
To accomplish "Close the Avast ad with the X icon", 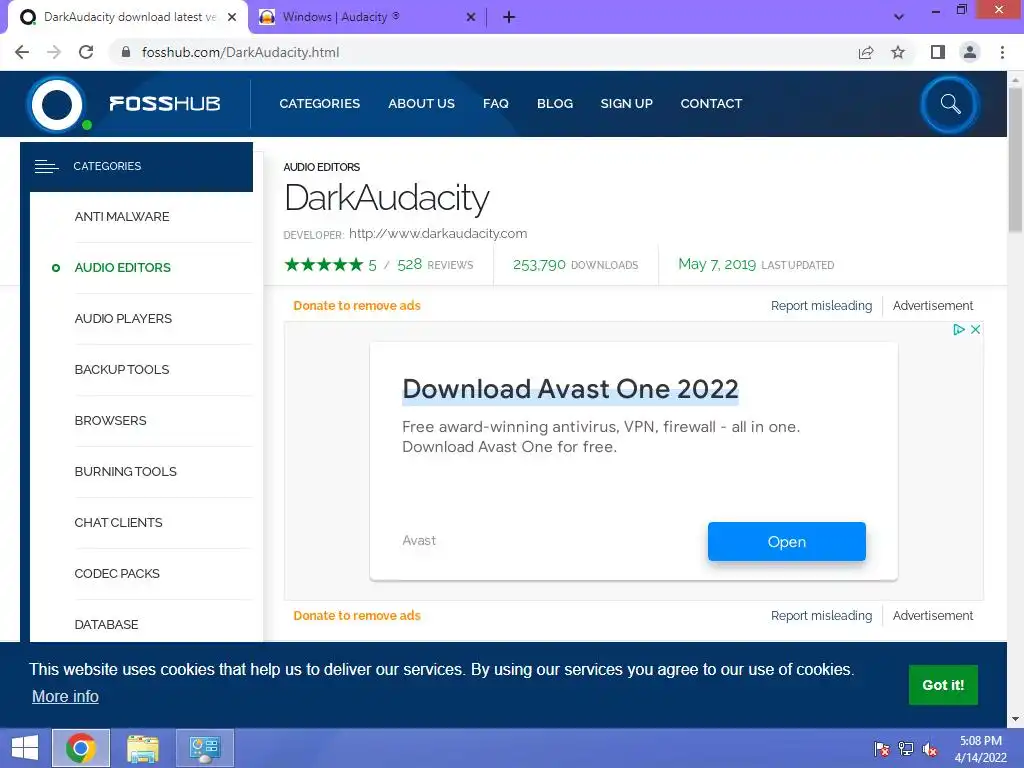I will [x=975, y=330].
